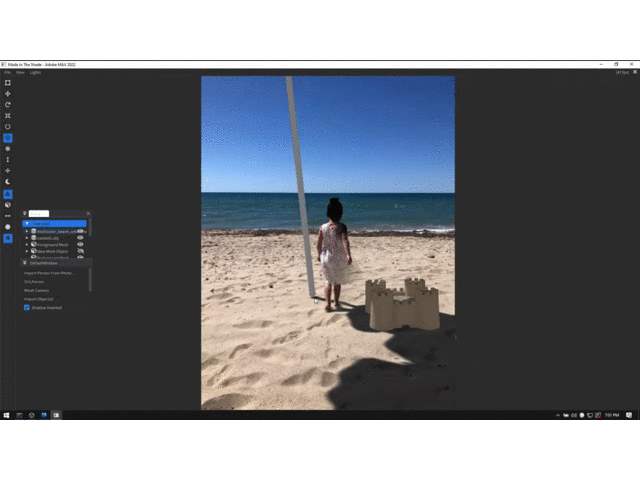Uncheck the Shadow Inserted checkbox
640x480 pixels.
27,307
